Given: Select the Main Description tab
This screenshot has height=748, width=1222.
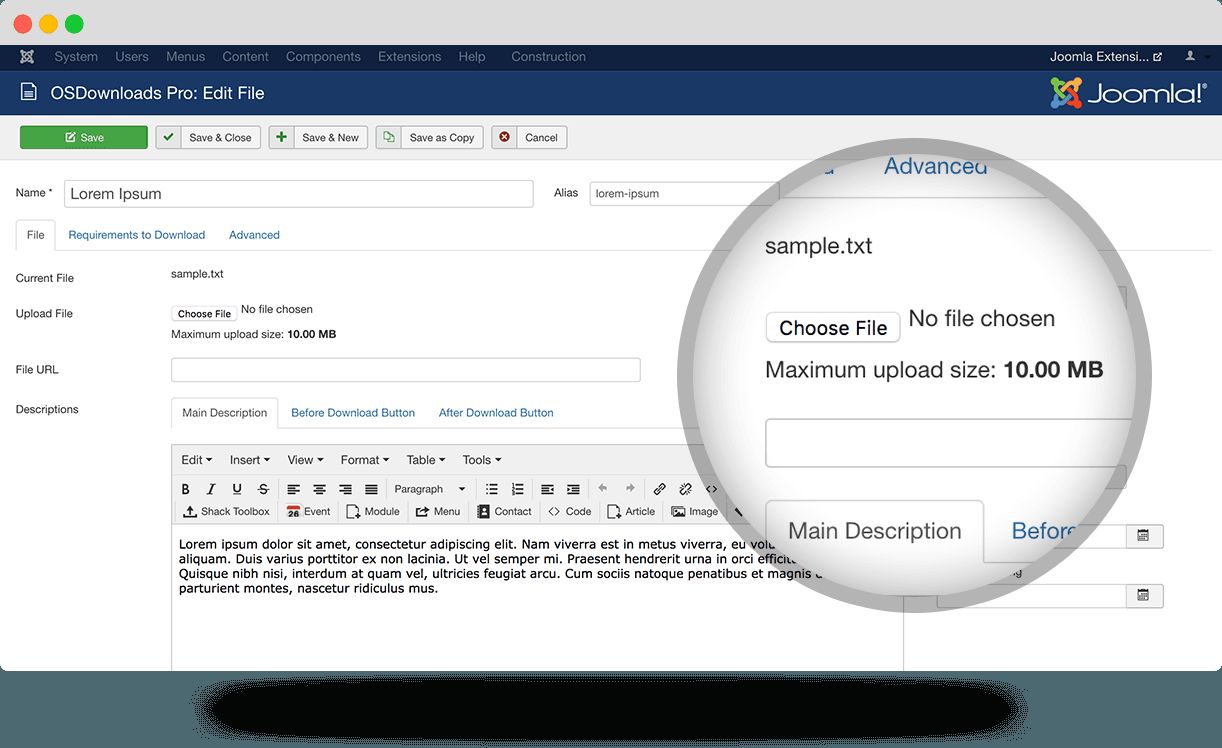Looking at the screenshot, I should point(225,412).
